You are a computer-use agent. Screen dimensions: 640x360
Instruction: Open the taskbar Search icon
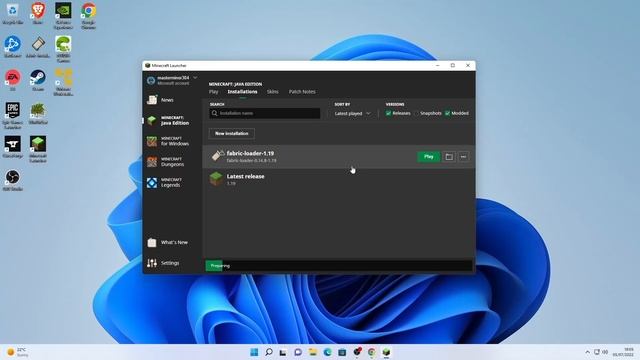click(269, 352)
